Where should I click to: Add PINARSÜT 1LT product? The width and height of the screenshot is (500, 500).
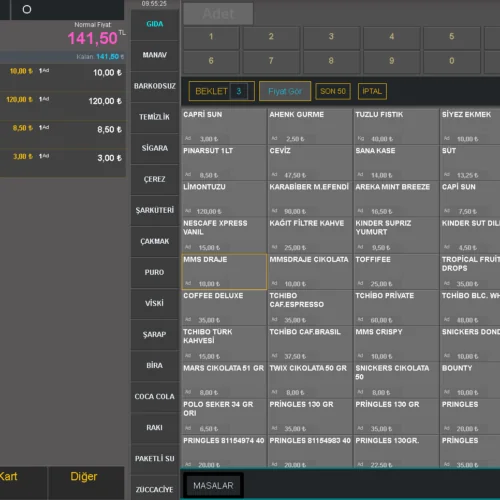pyautogui.click(x=224, y=163)
